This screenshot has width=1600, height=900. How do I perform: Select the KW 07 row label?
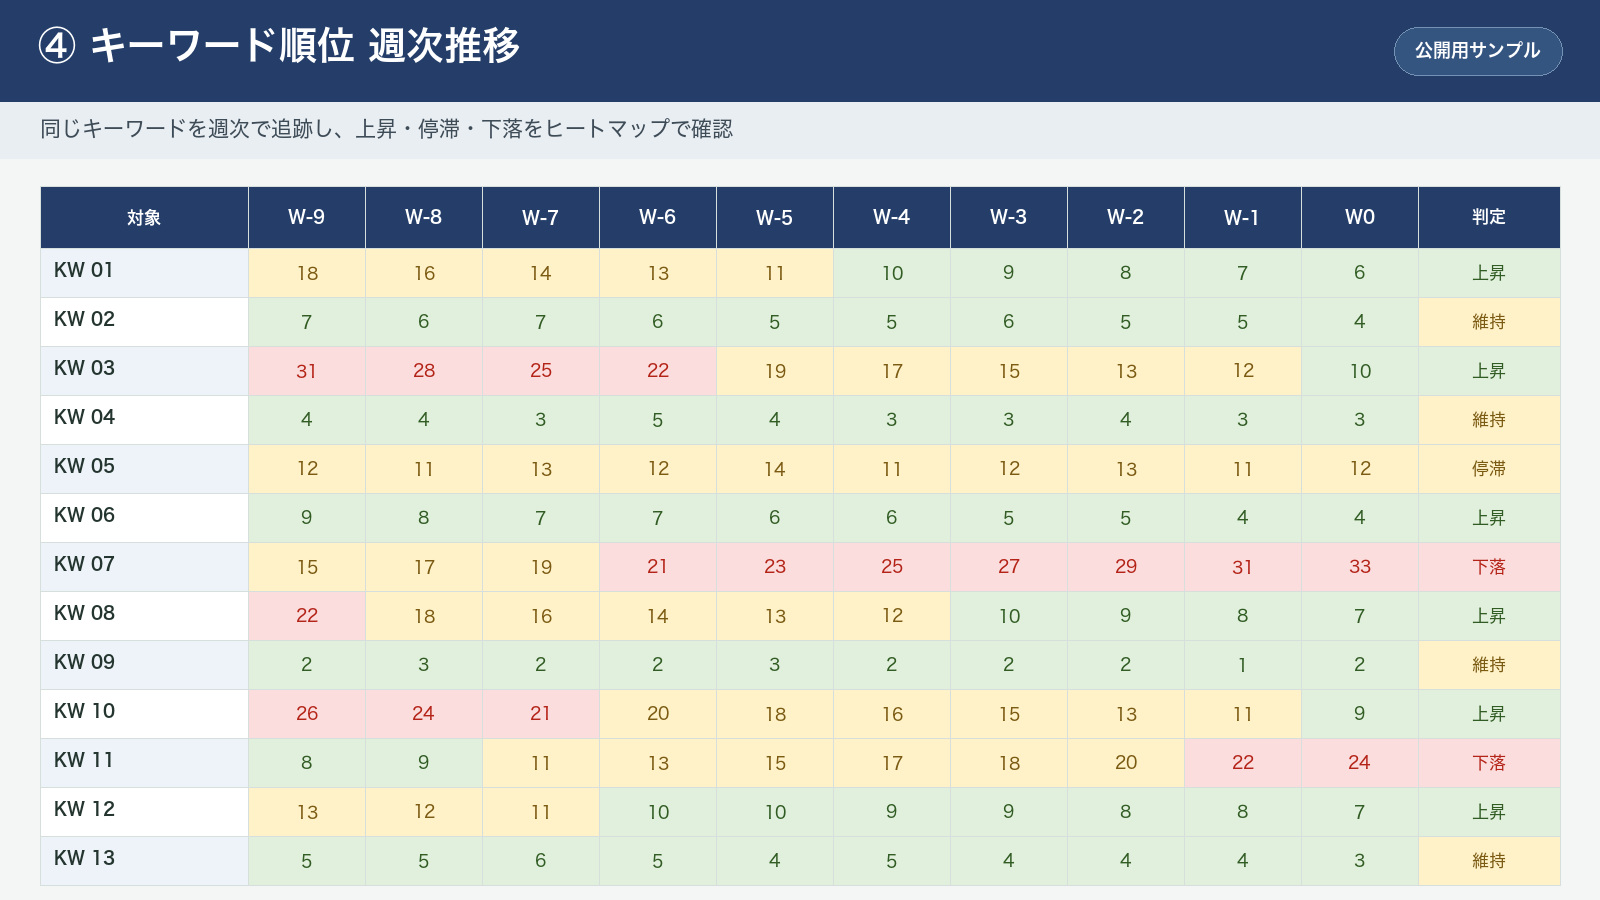click(x=144, y=567)
